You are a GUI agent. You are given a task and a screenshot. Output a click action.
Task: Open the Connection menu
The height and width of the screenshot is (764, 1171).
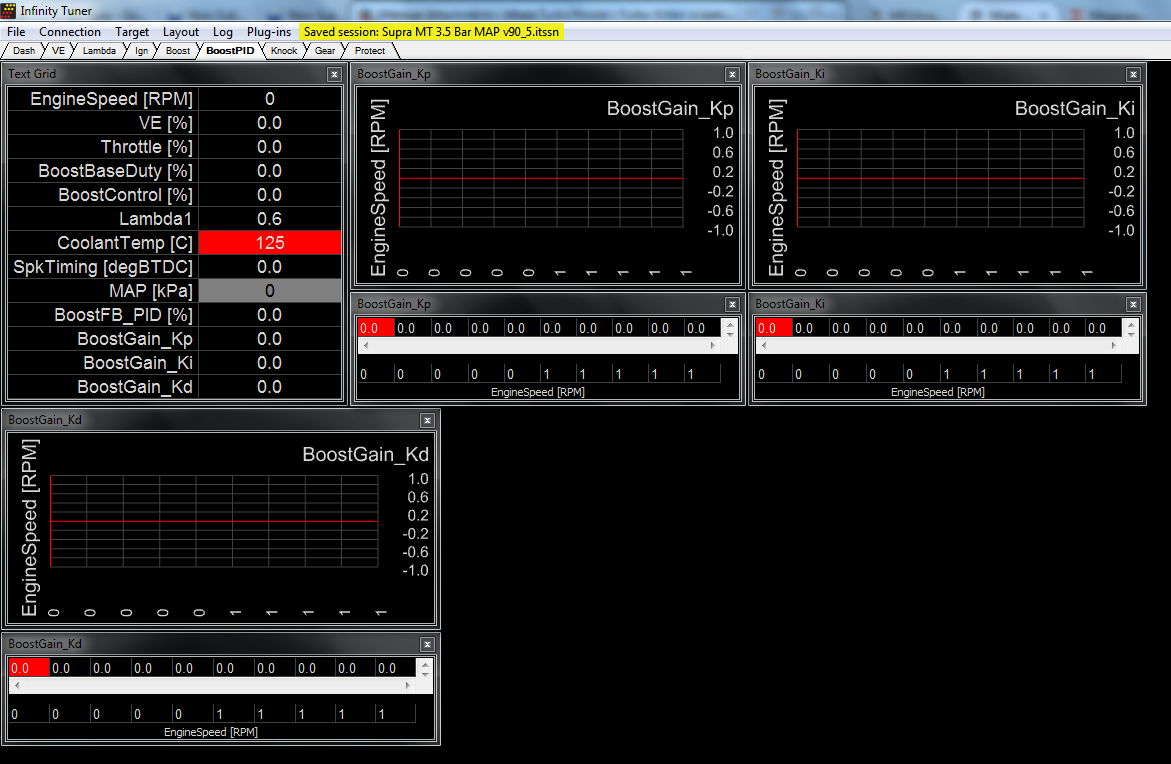(x=70, y=32)
